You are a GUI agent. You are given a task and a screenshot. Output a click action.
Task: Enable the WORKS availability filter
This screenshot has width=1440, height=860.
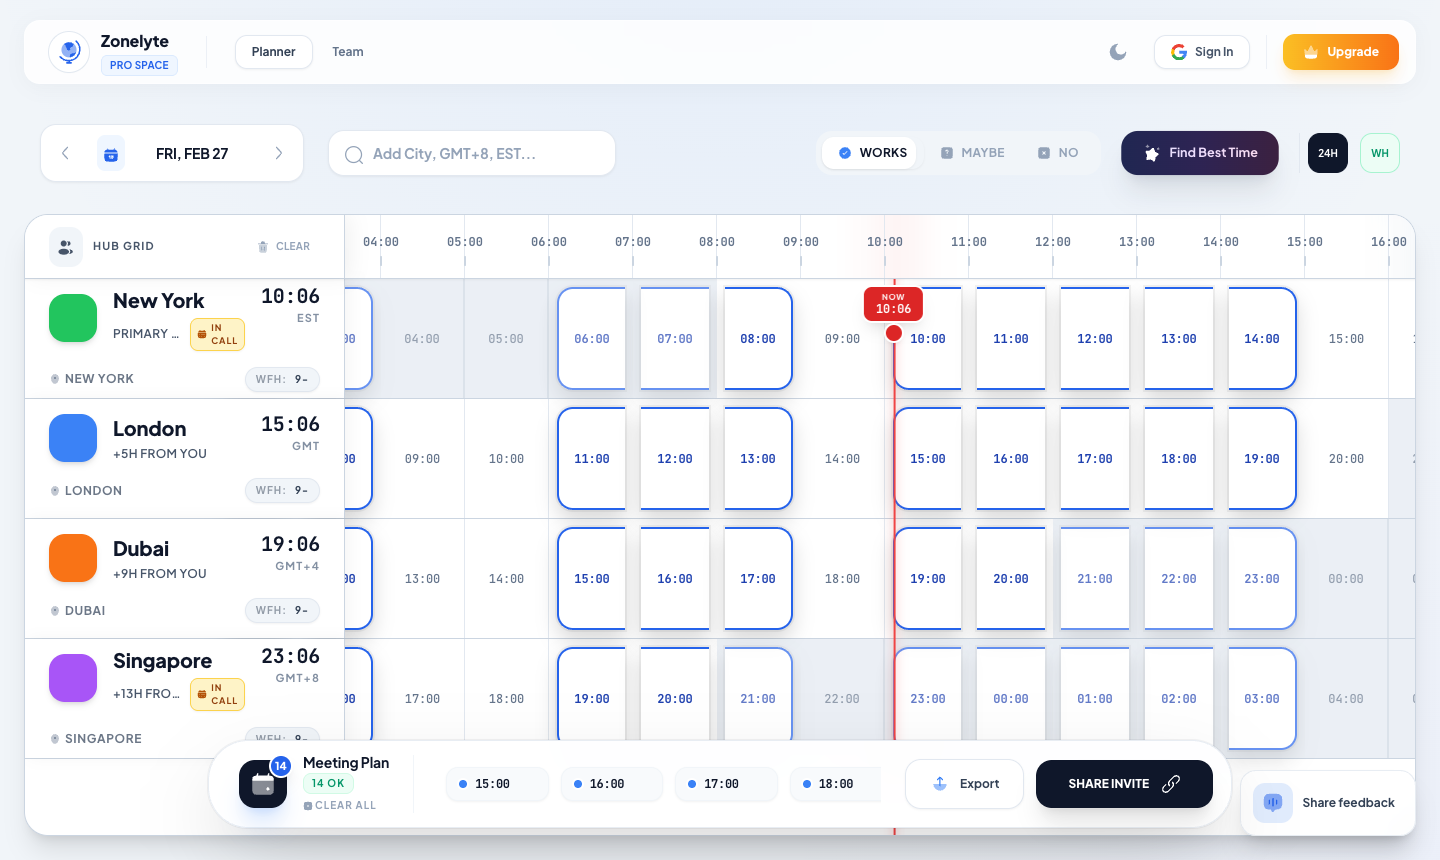coord(869,152)
